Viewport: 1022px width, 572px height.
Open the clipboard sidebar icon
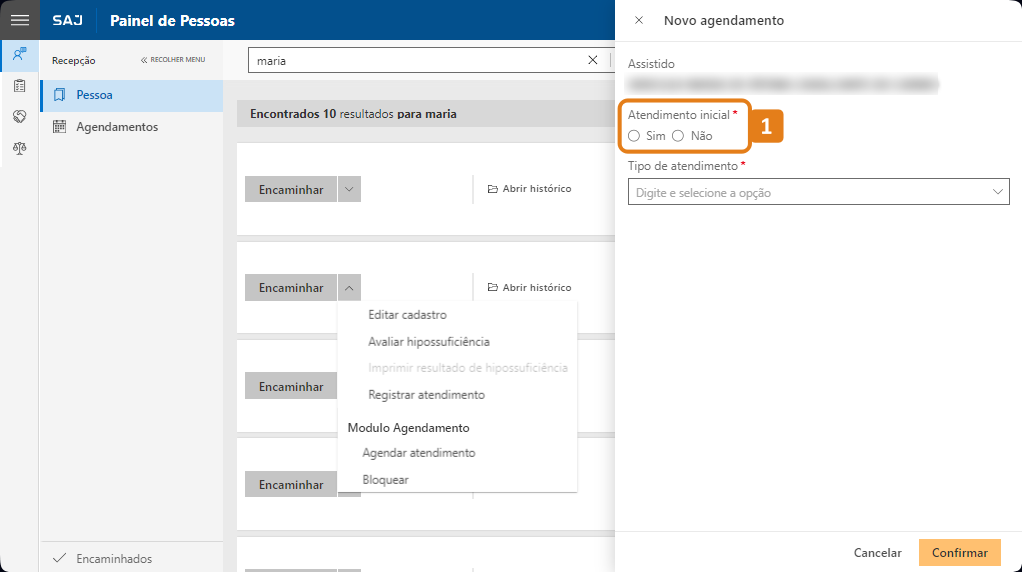pyautogui.click(x=20, y=85)
